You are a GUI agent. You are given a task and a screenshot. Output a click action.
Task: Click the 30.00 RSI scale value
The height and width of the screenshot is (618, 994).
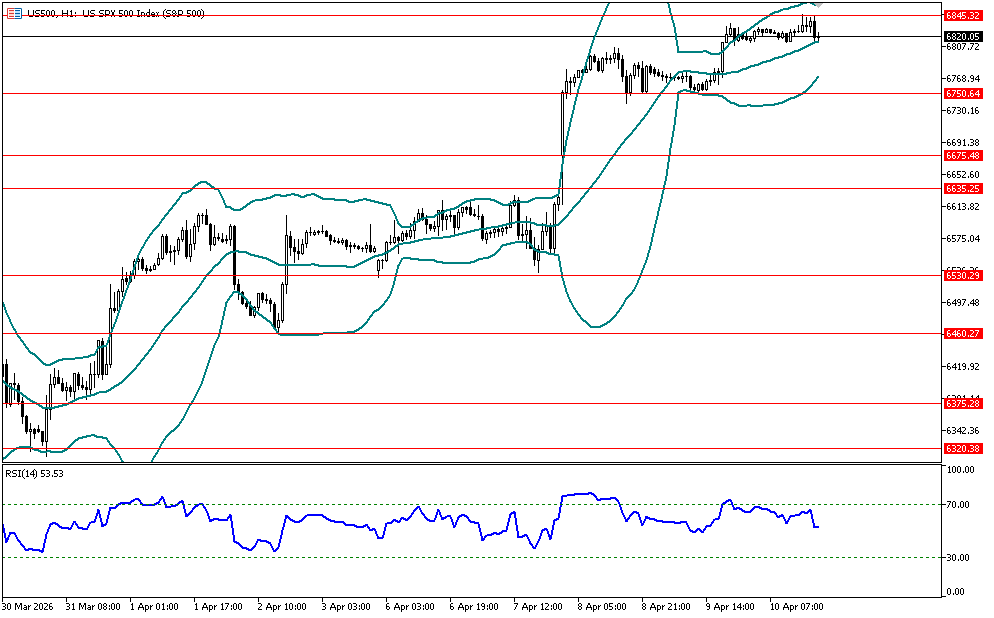[961, 557]
